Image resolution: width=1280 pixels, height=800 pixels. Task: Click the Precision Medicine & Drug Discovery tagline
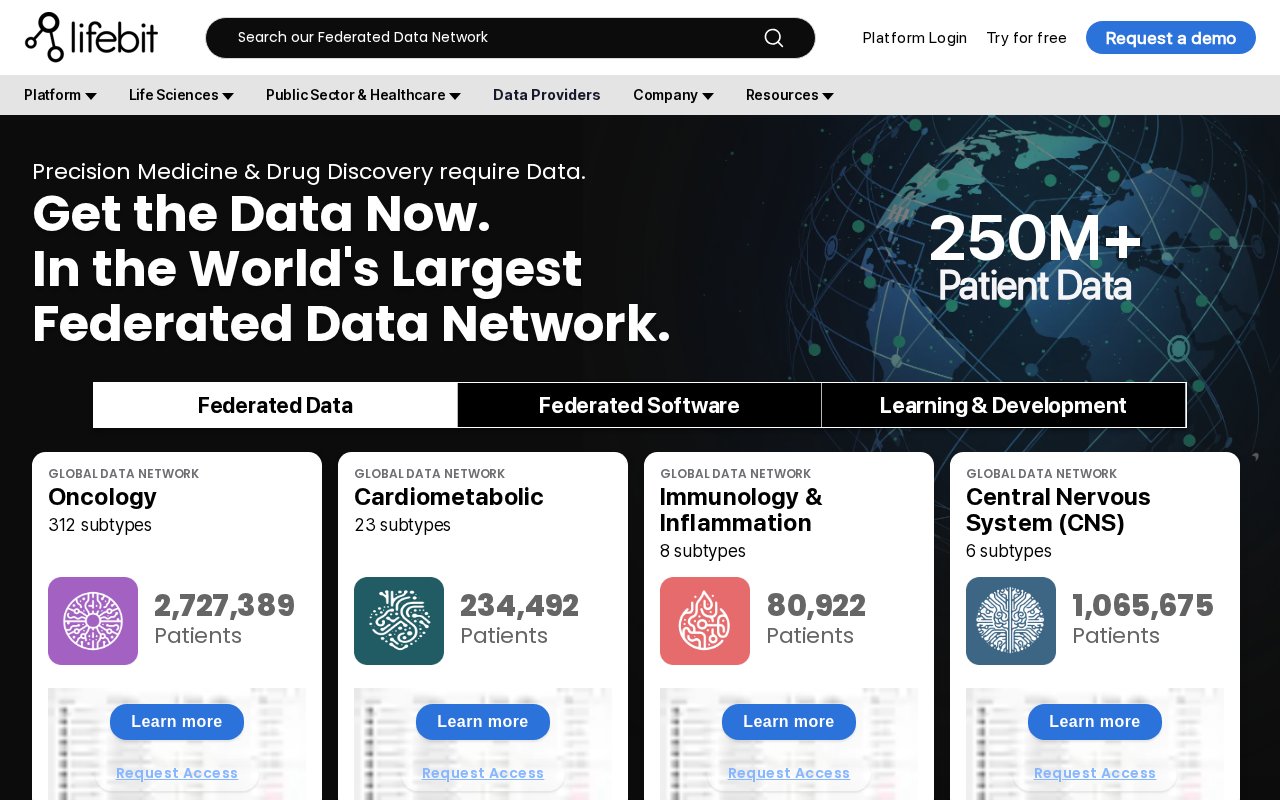tap(309, 171)
